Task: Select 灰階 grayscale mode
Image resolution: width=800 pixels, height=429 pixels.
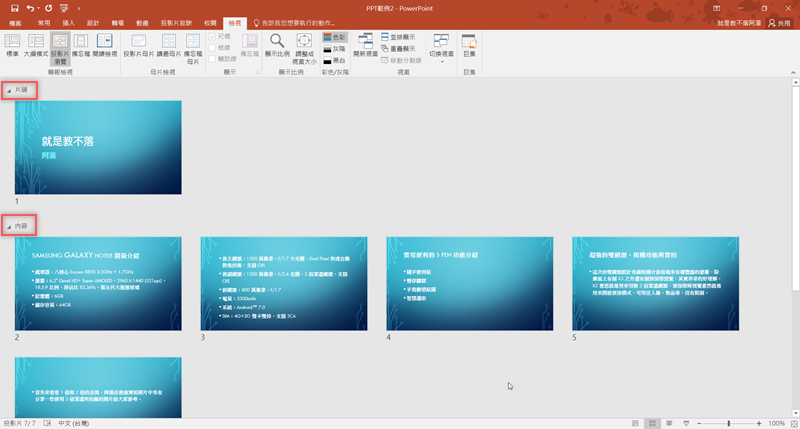Action: point(335,47)
